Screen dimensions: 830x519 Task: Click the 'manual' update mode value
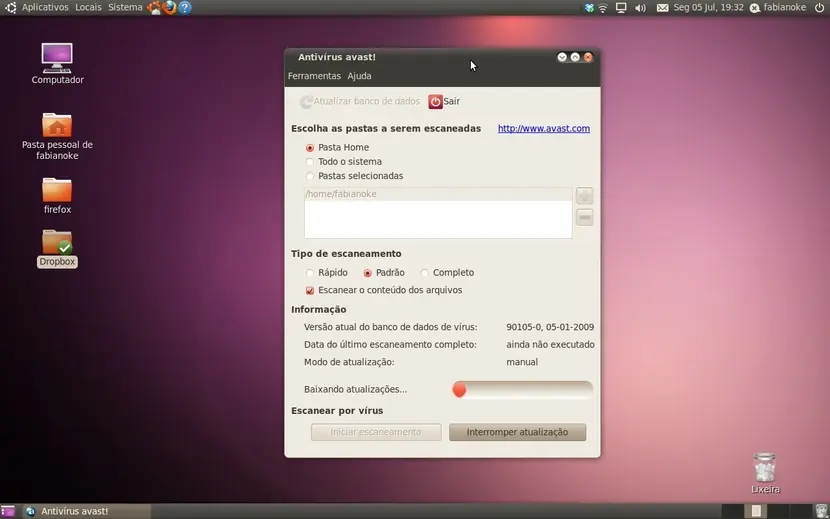[x=522, y=362]
